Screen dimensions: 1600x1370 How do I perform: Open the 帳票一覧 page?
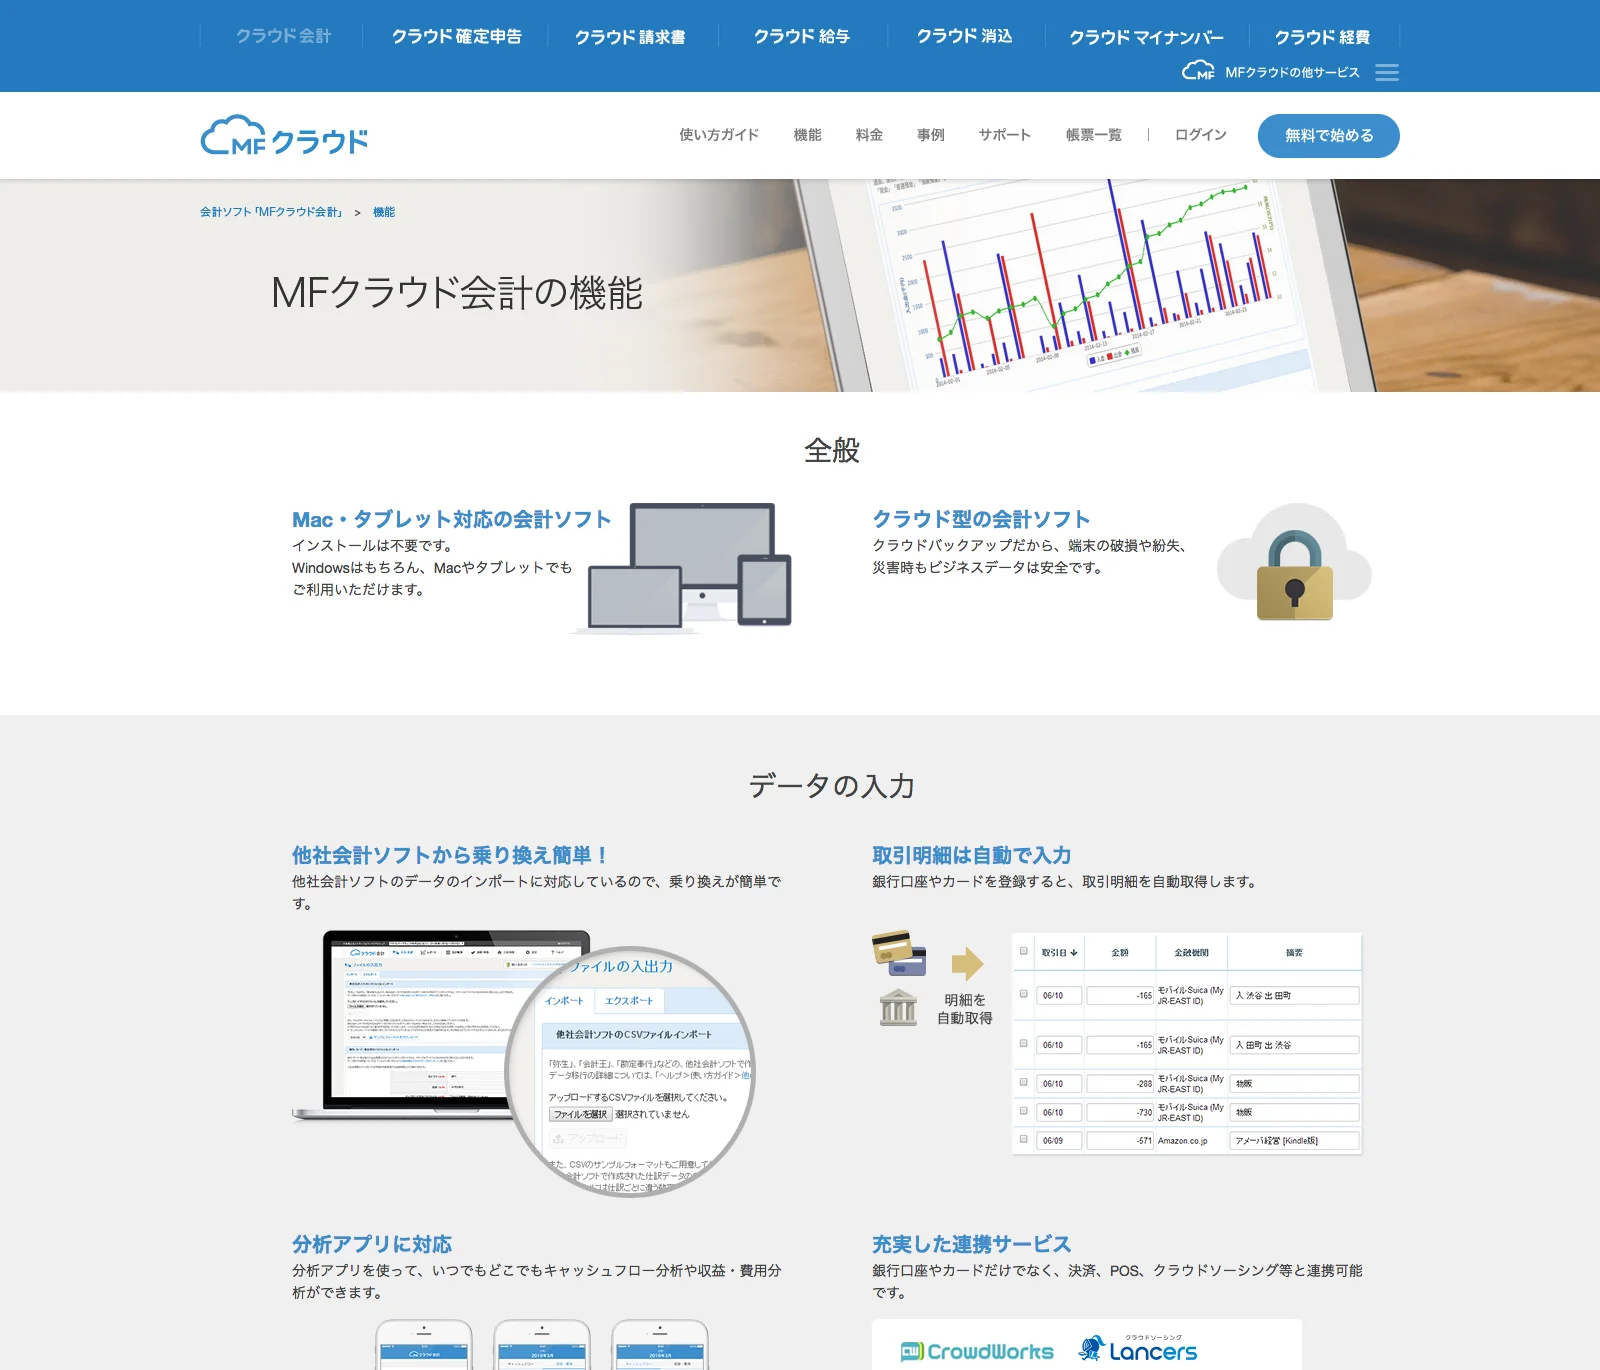[1094, 135]
